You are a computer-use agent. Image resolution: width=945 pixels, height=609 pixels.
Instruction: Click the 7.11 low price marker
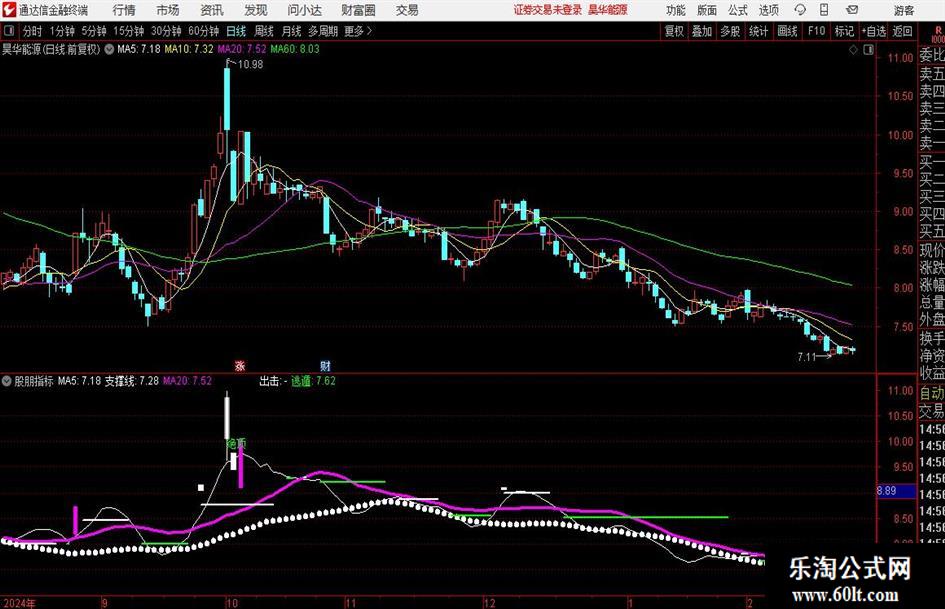point(806,357)
